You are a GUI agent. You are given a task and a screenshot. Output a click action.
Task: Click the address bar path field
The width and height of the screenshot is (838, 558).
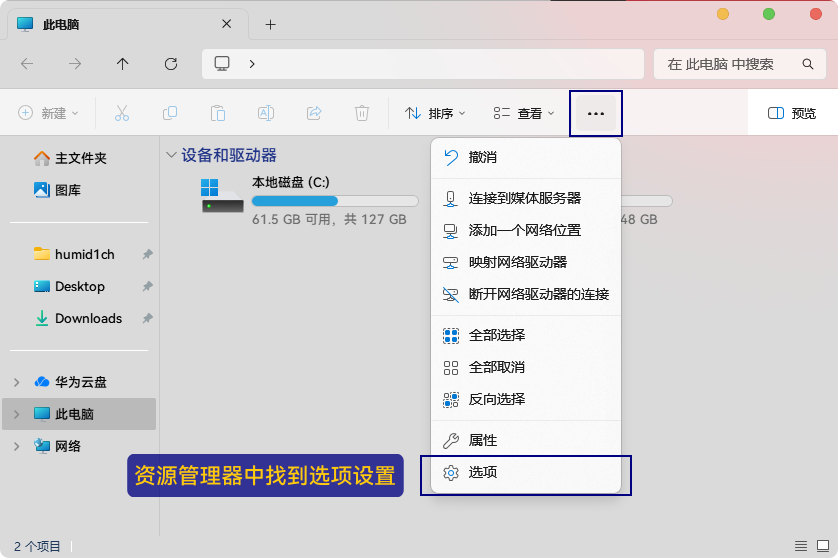point(423,64)
